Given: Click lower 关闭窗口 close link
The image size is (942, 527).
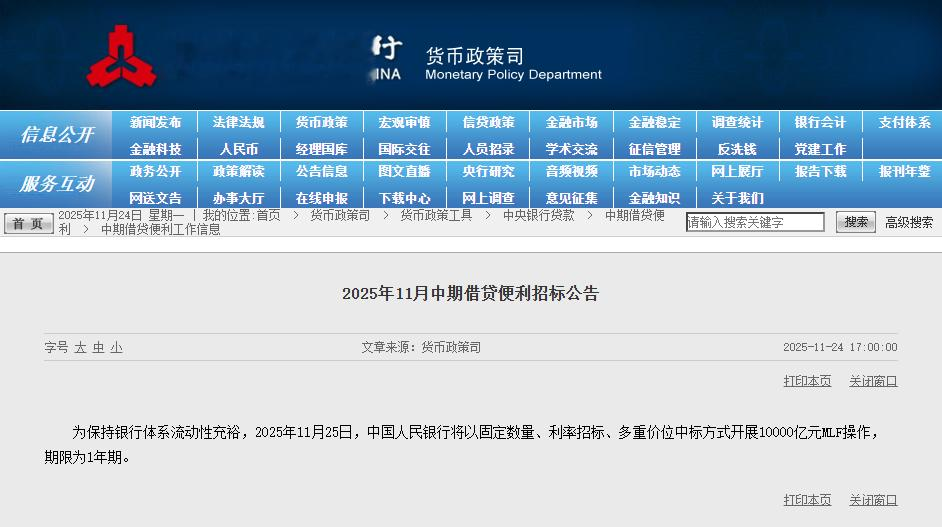Looking at the screenshot, I should point(873,500).
